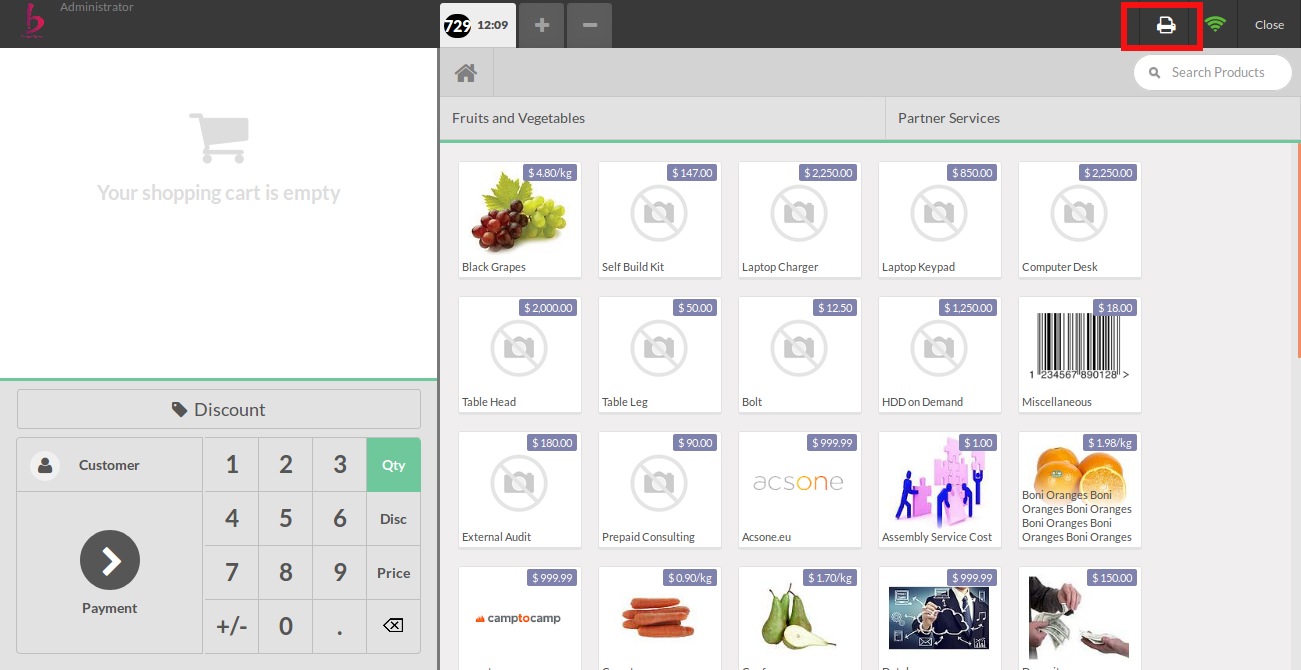Open Payment with the arrow circle button
This screenshot has height=670, width=1301.
coord(110,560)
